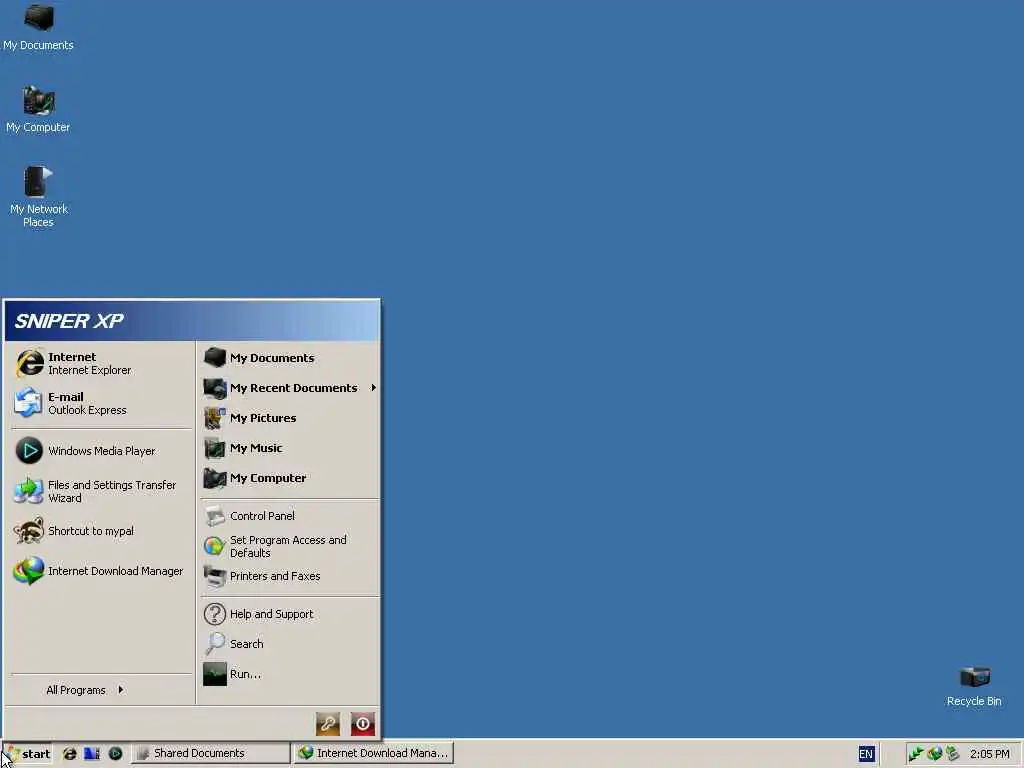Screen dimensions: 1024x768
Task: Open My Documents desktop icon
Action: 39,27
